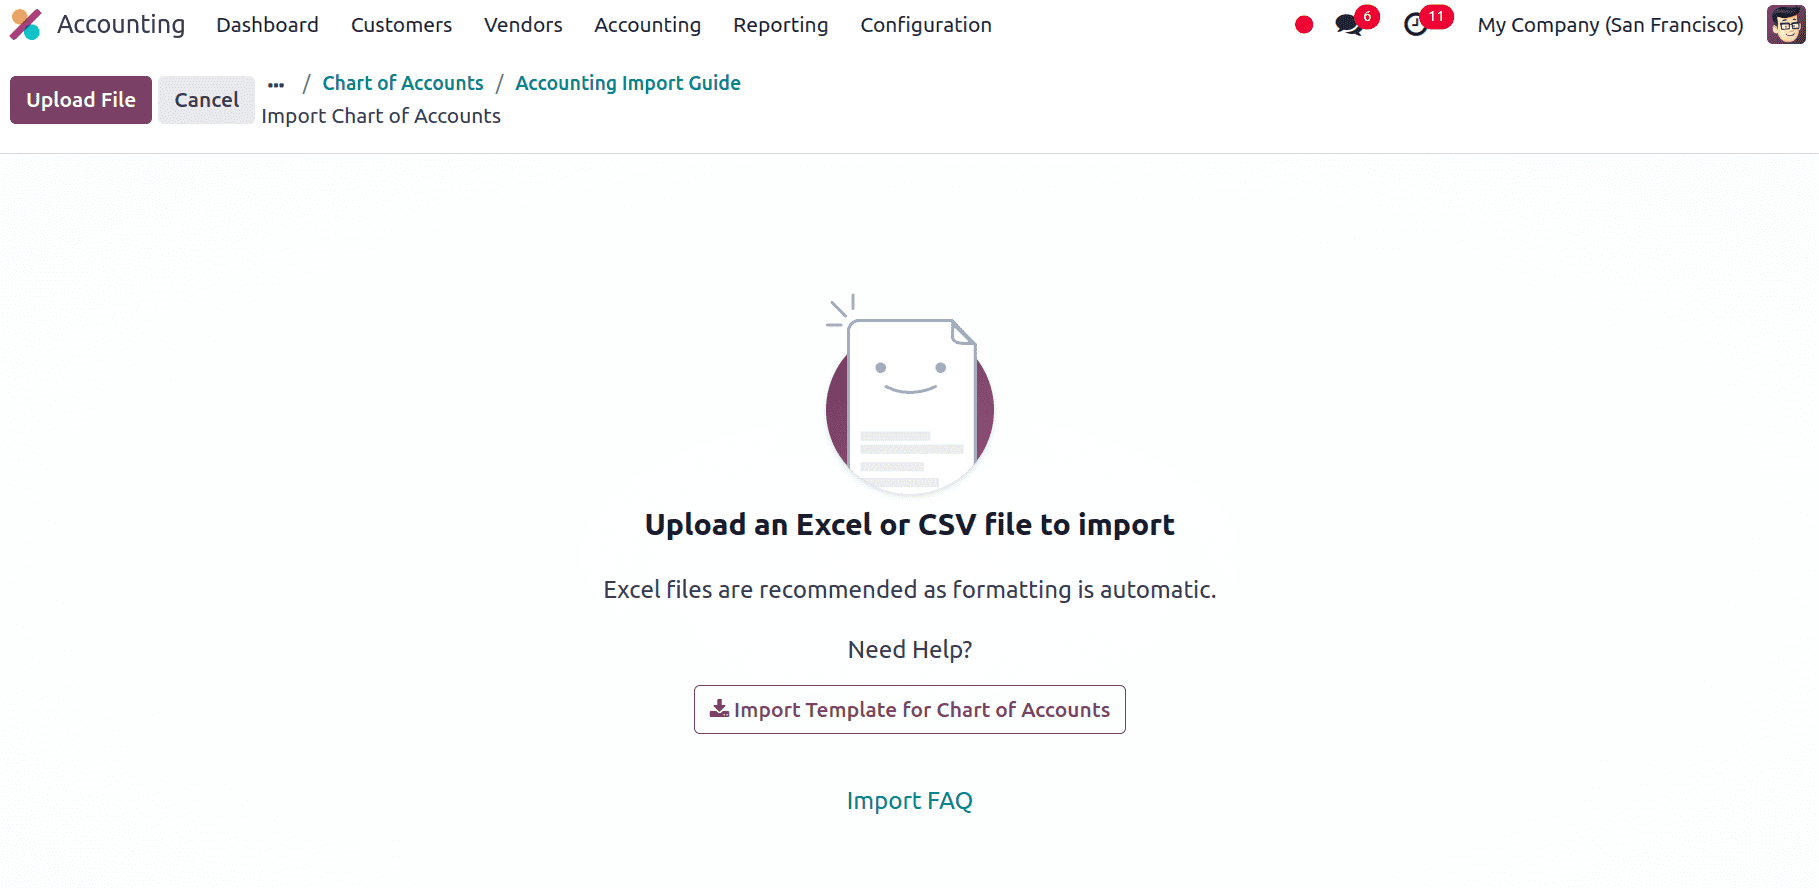
Task: Go to the Dashboard menu item
Action: 267,25
